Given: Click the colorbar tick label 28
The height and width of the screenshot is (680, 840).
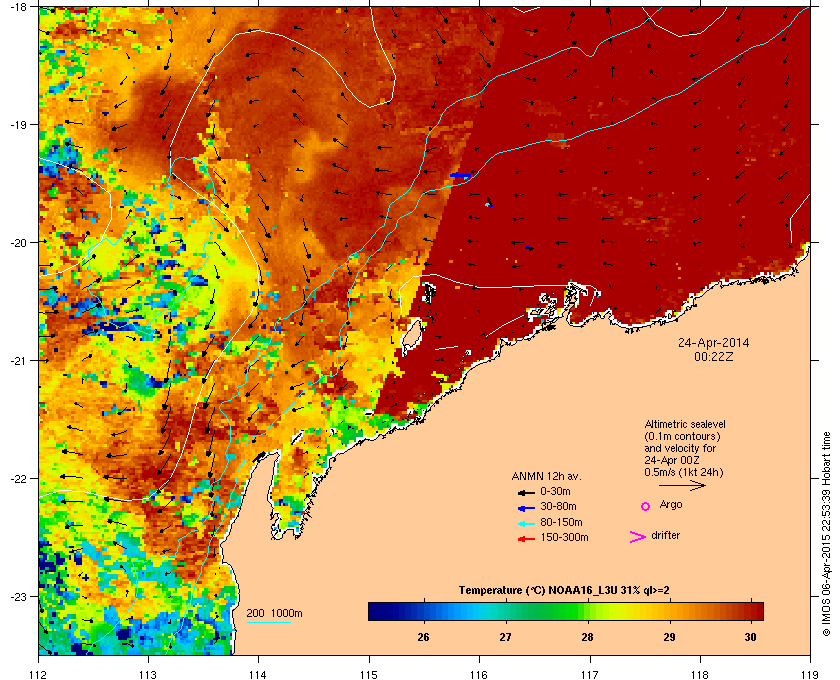Looking at the screenshot, I should pos(587,637).
